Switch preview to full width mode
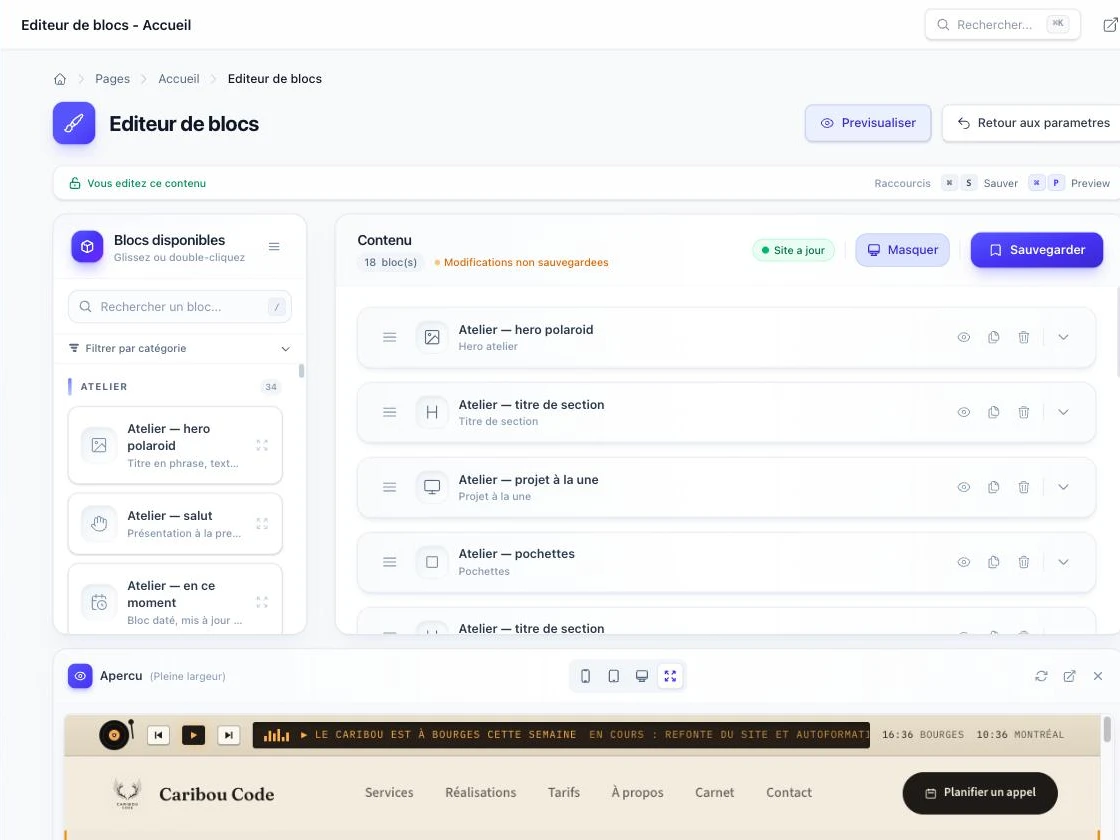This screenshot has height=840, width=1120. pyautogui.click(x=670, y=676)
